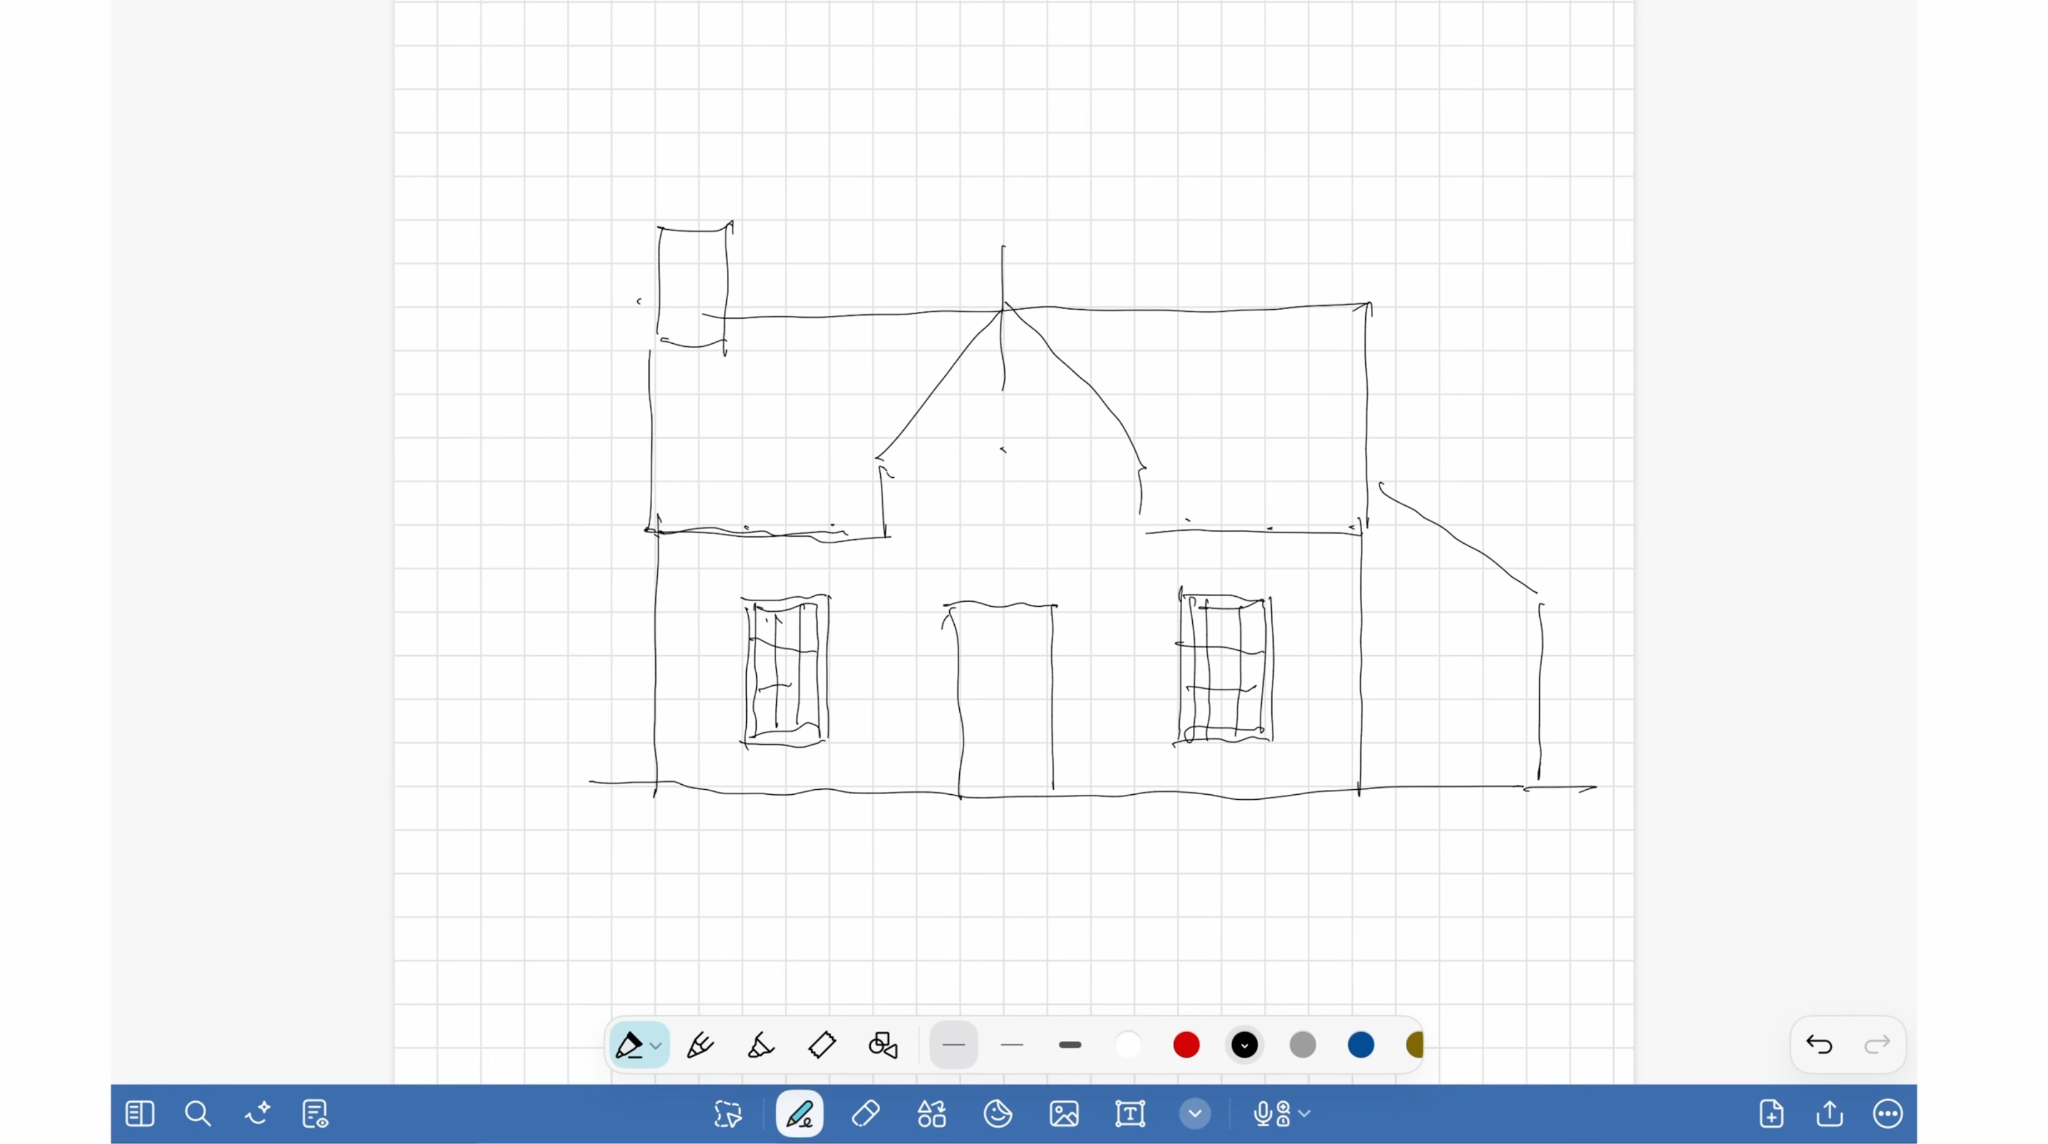Open the elements and shapes tool

[932, 1114]
